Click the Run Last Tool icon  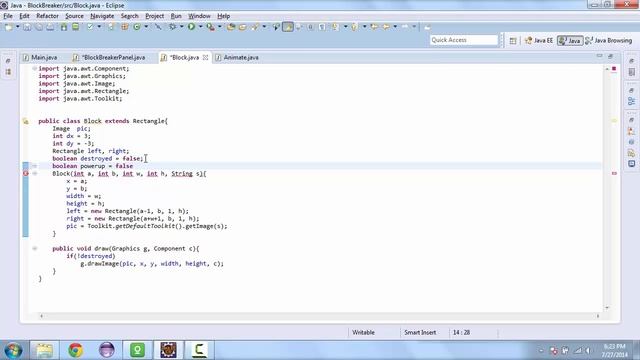tap(211, 27)
